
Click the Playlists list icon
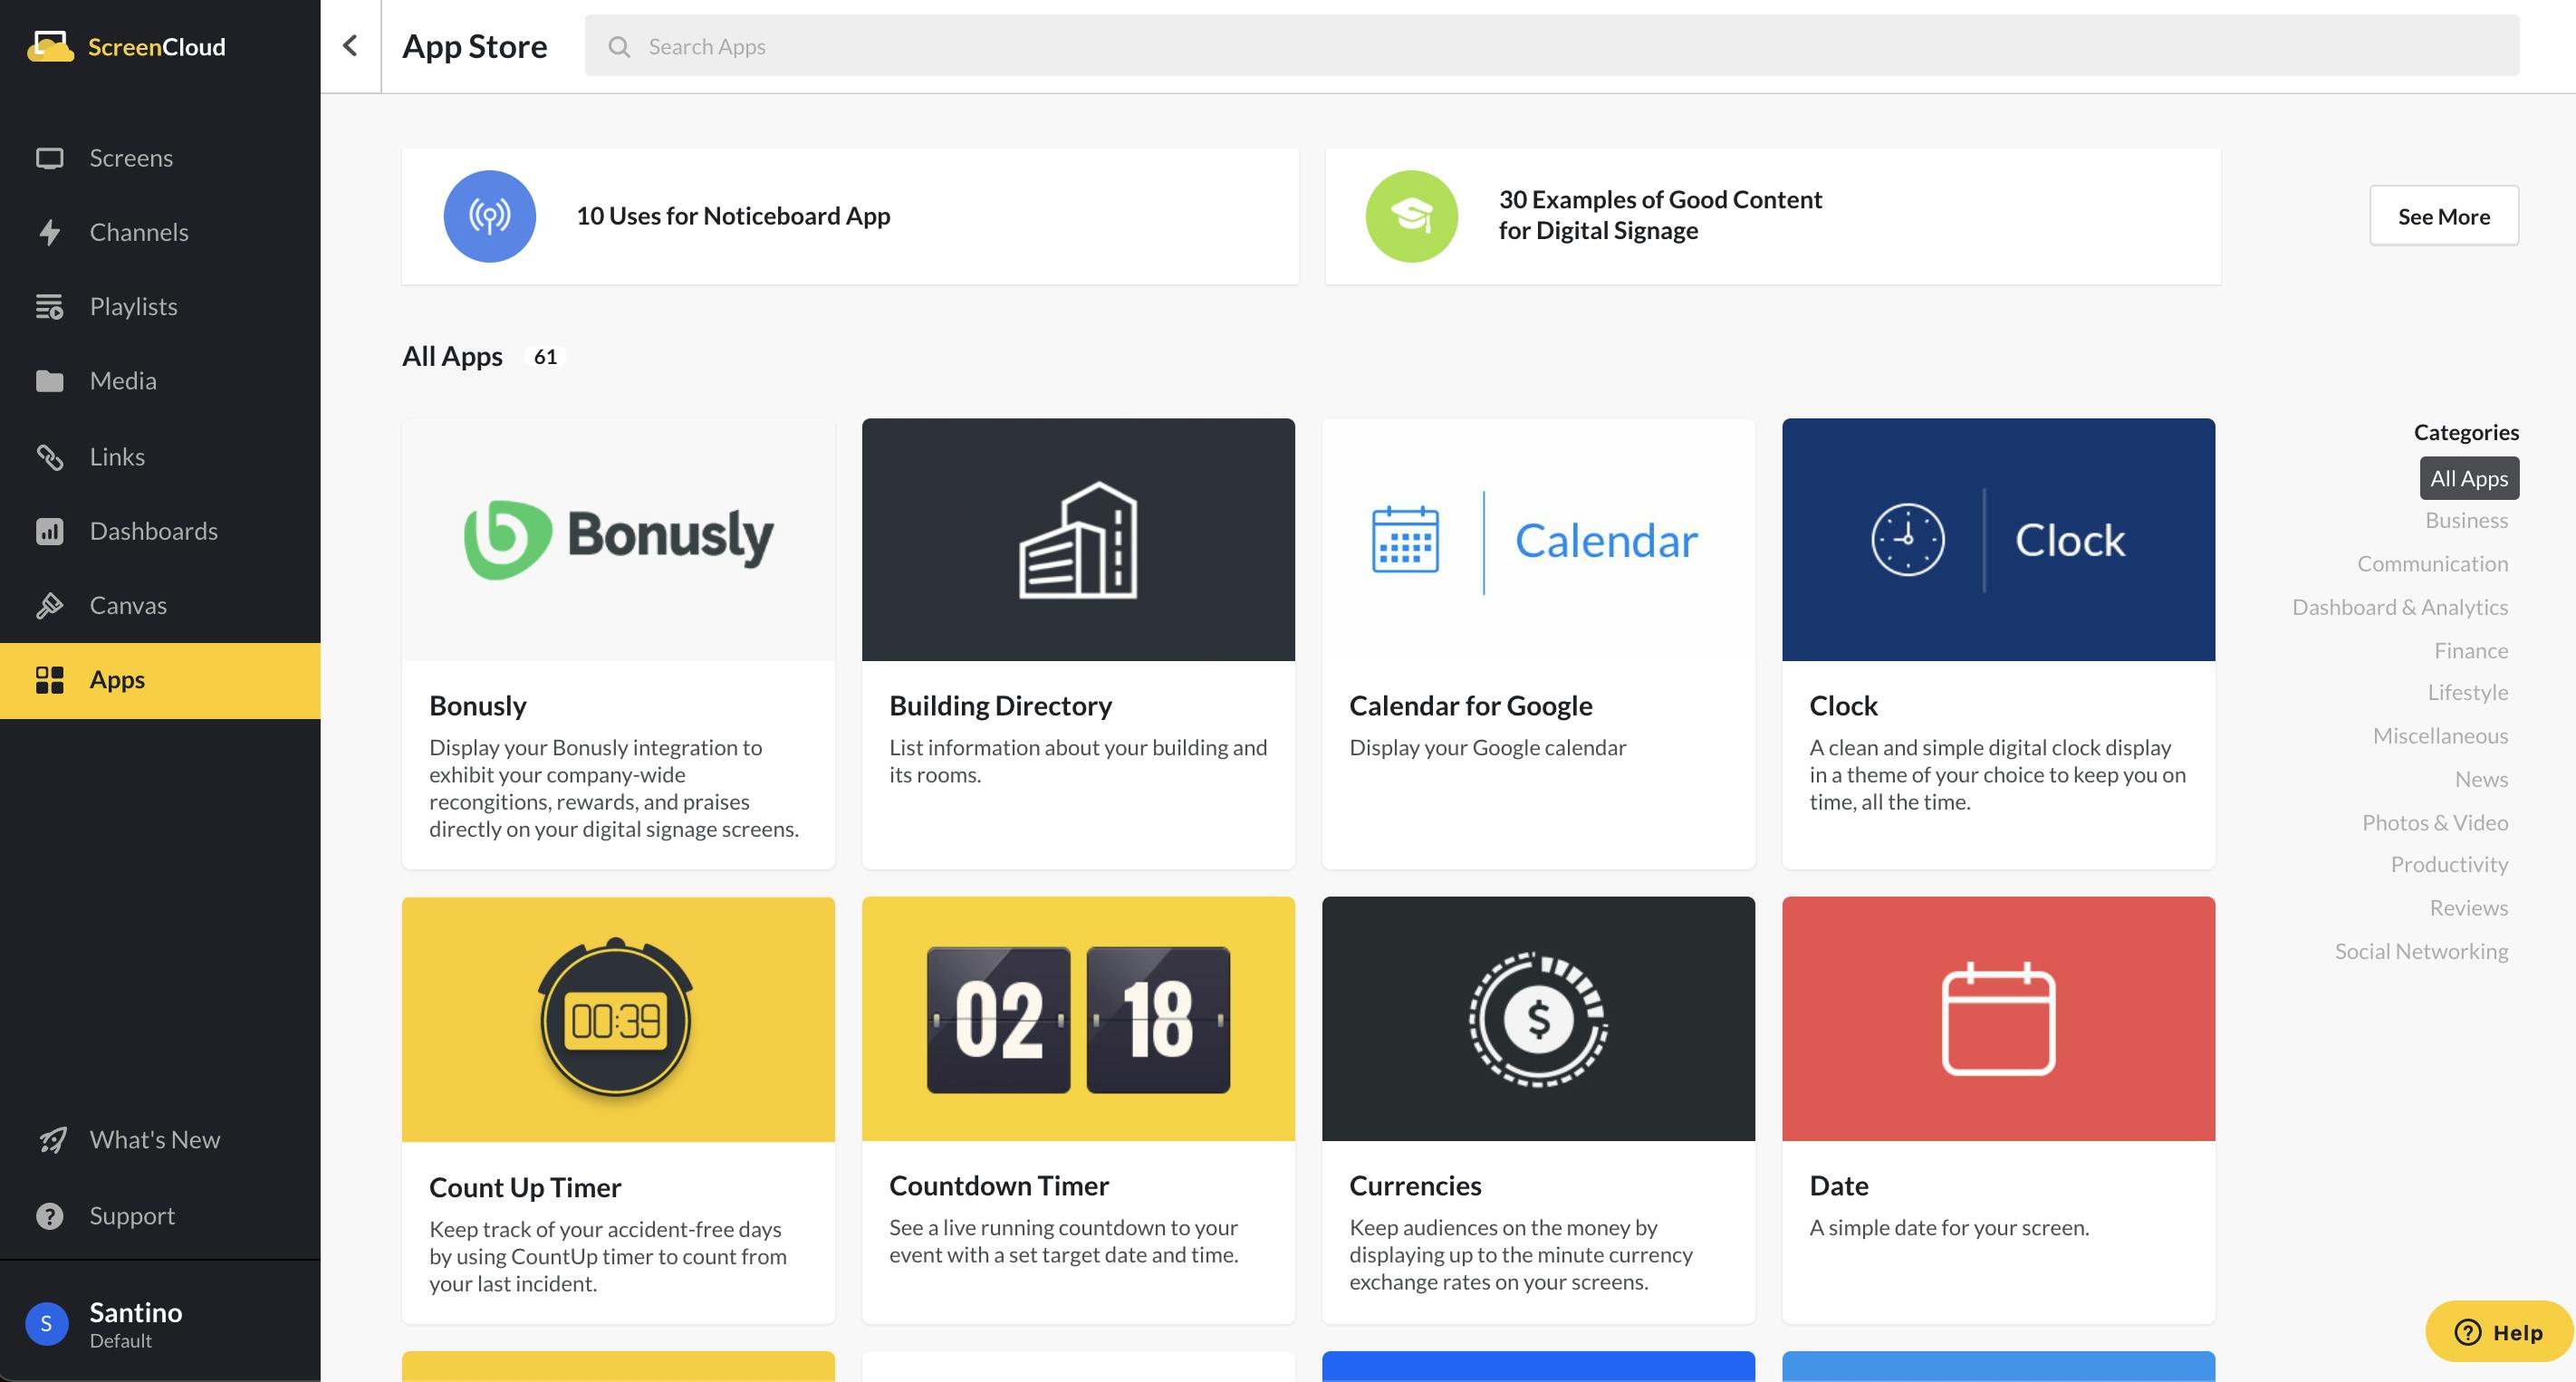click(49, 307)
